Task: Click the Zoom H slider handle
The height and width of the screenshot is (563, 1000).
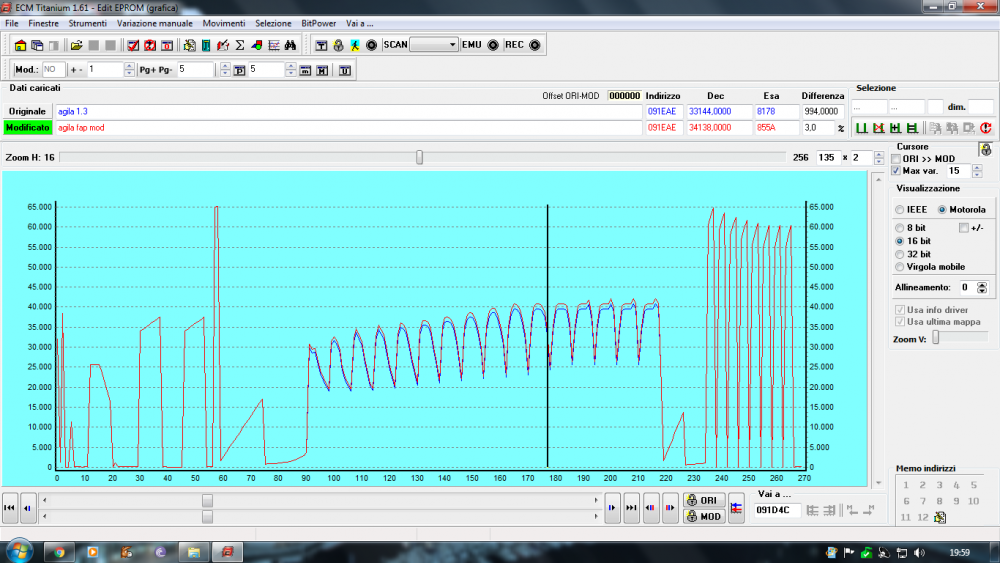Action: [x=419, y=157]
